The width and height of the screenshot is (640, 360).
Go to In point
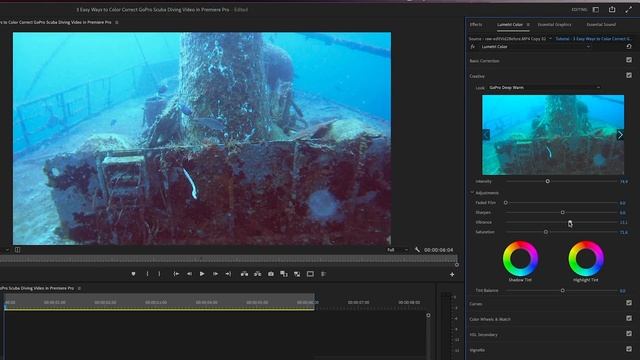(x=176, y=274)
